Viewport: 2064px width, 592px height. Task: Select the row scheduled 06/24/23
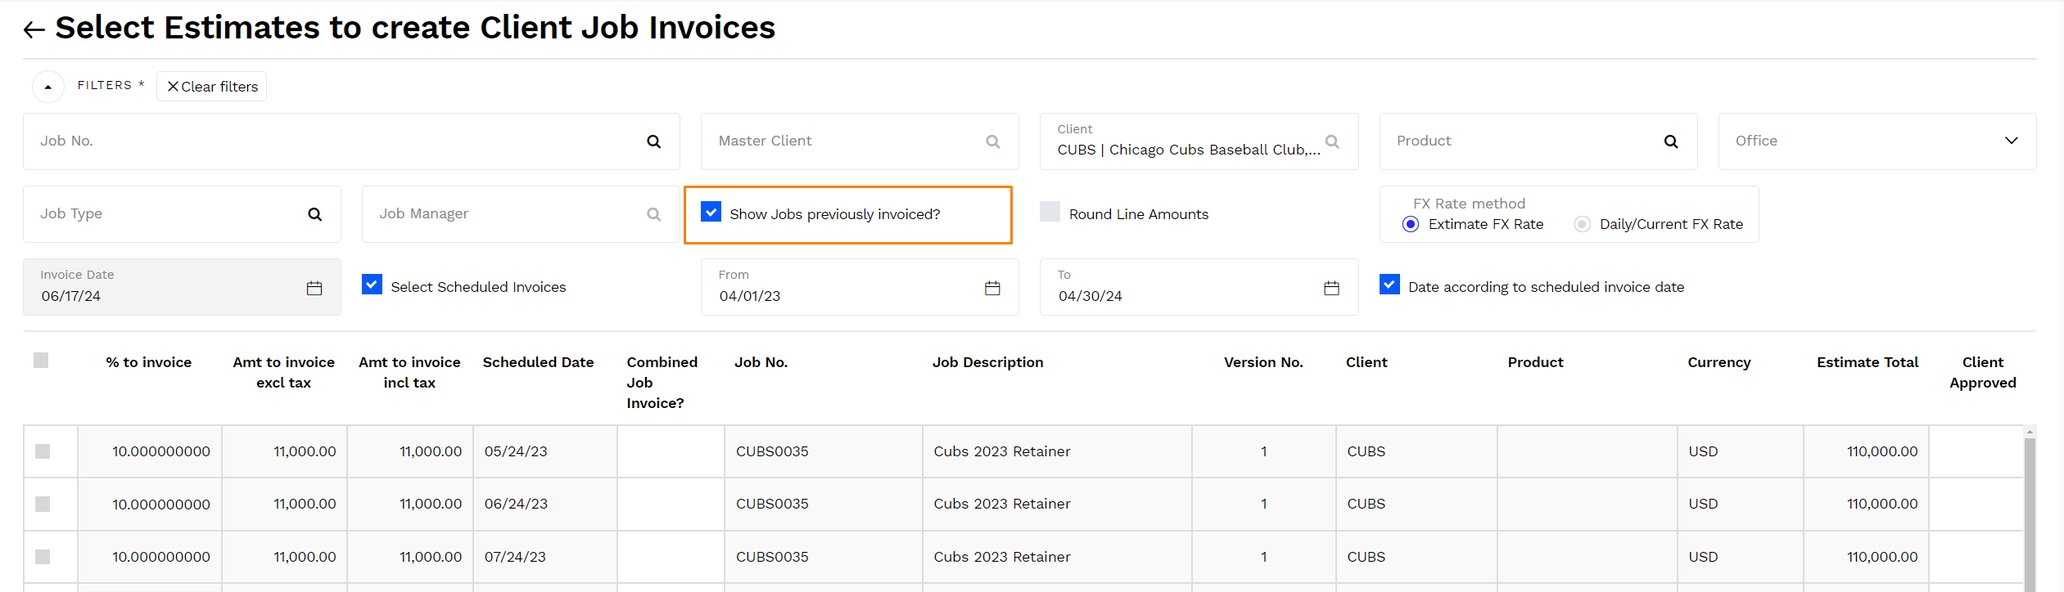[42, 504]
